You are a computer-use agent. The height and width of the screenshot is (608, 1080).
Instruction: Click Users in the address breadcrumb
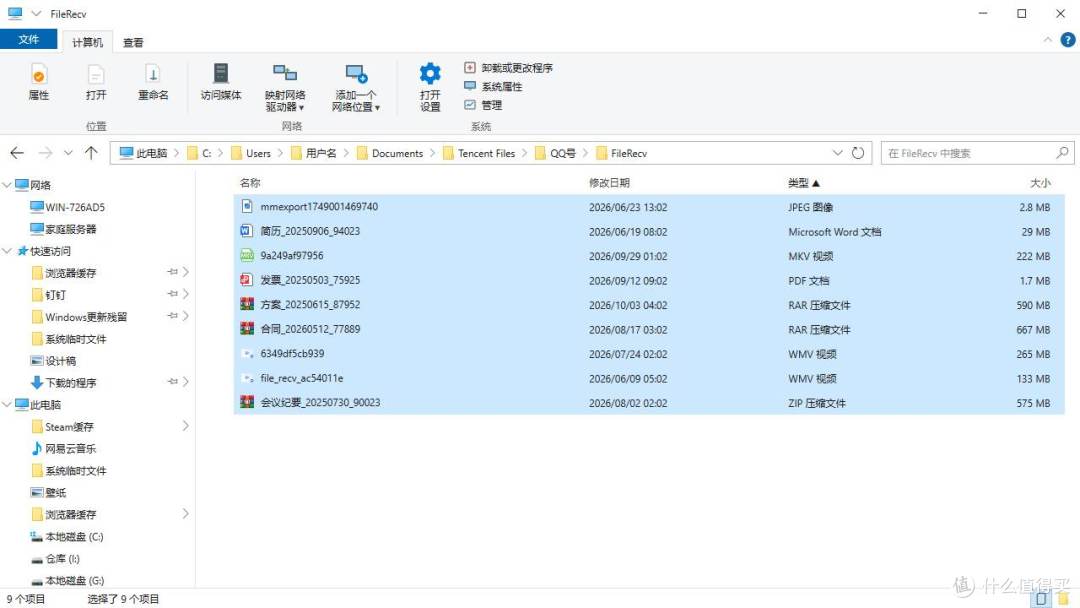(x=258, y=153)
